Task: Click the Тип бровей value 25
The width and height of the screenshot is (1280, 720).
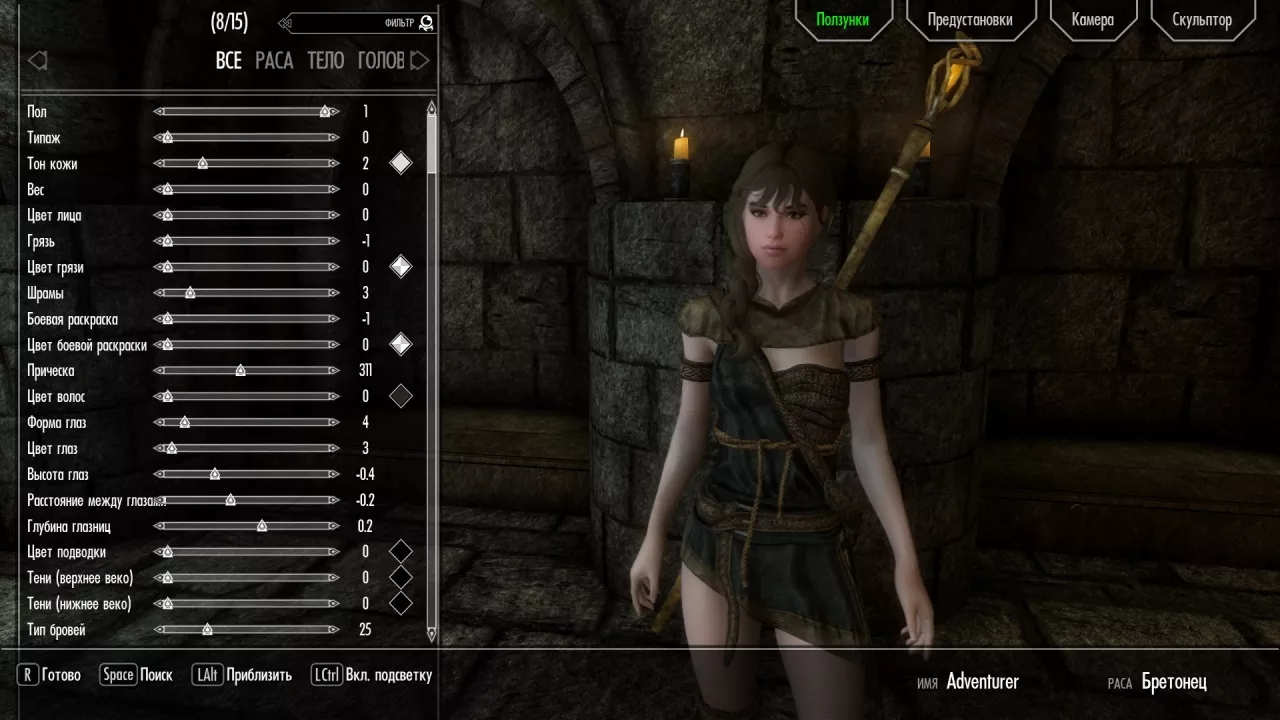Action: (365, 630)
